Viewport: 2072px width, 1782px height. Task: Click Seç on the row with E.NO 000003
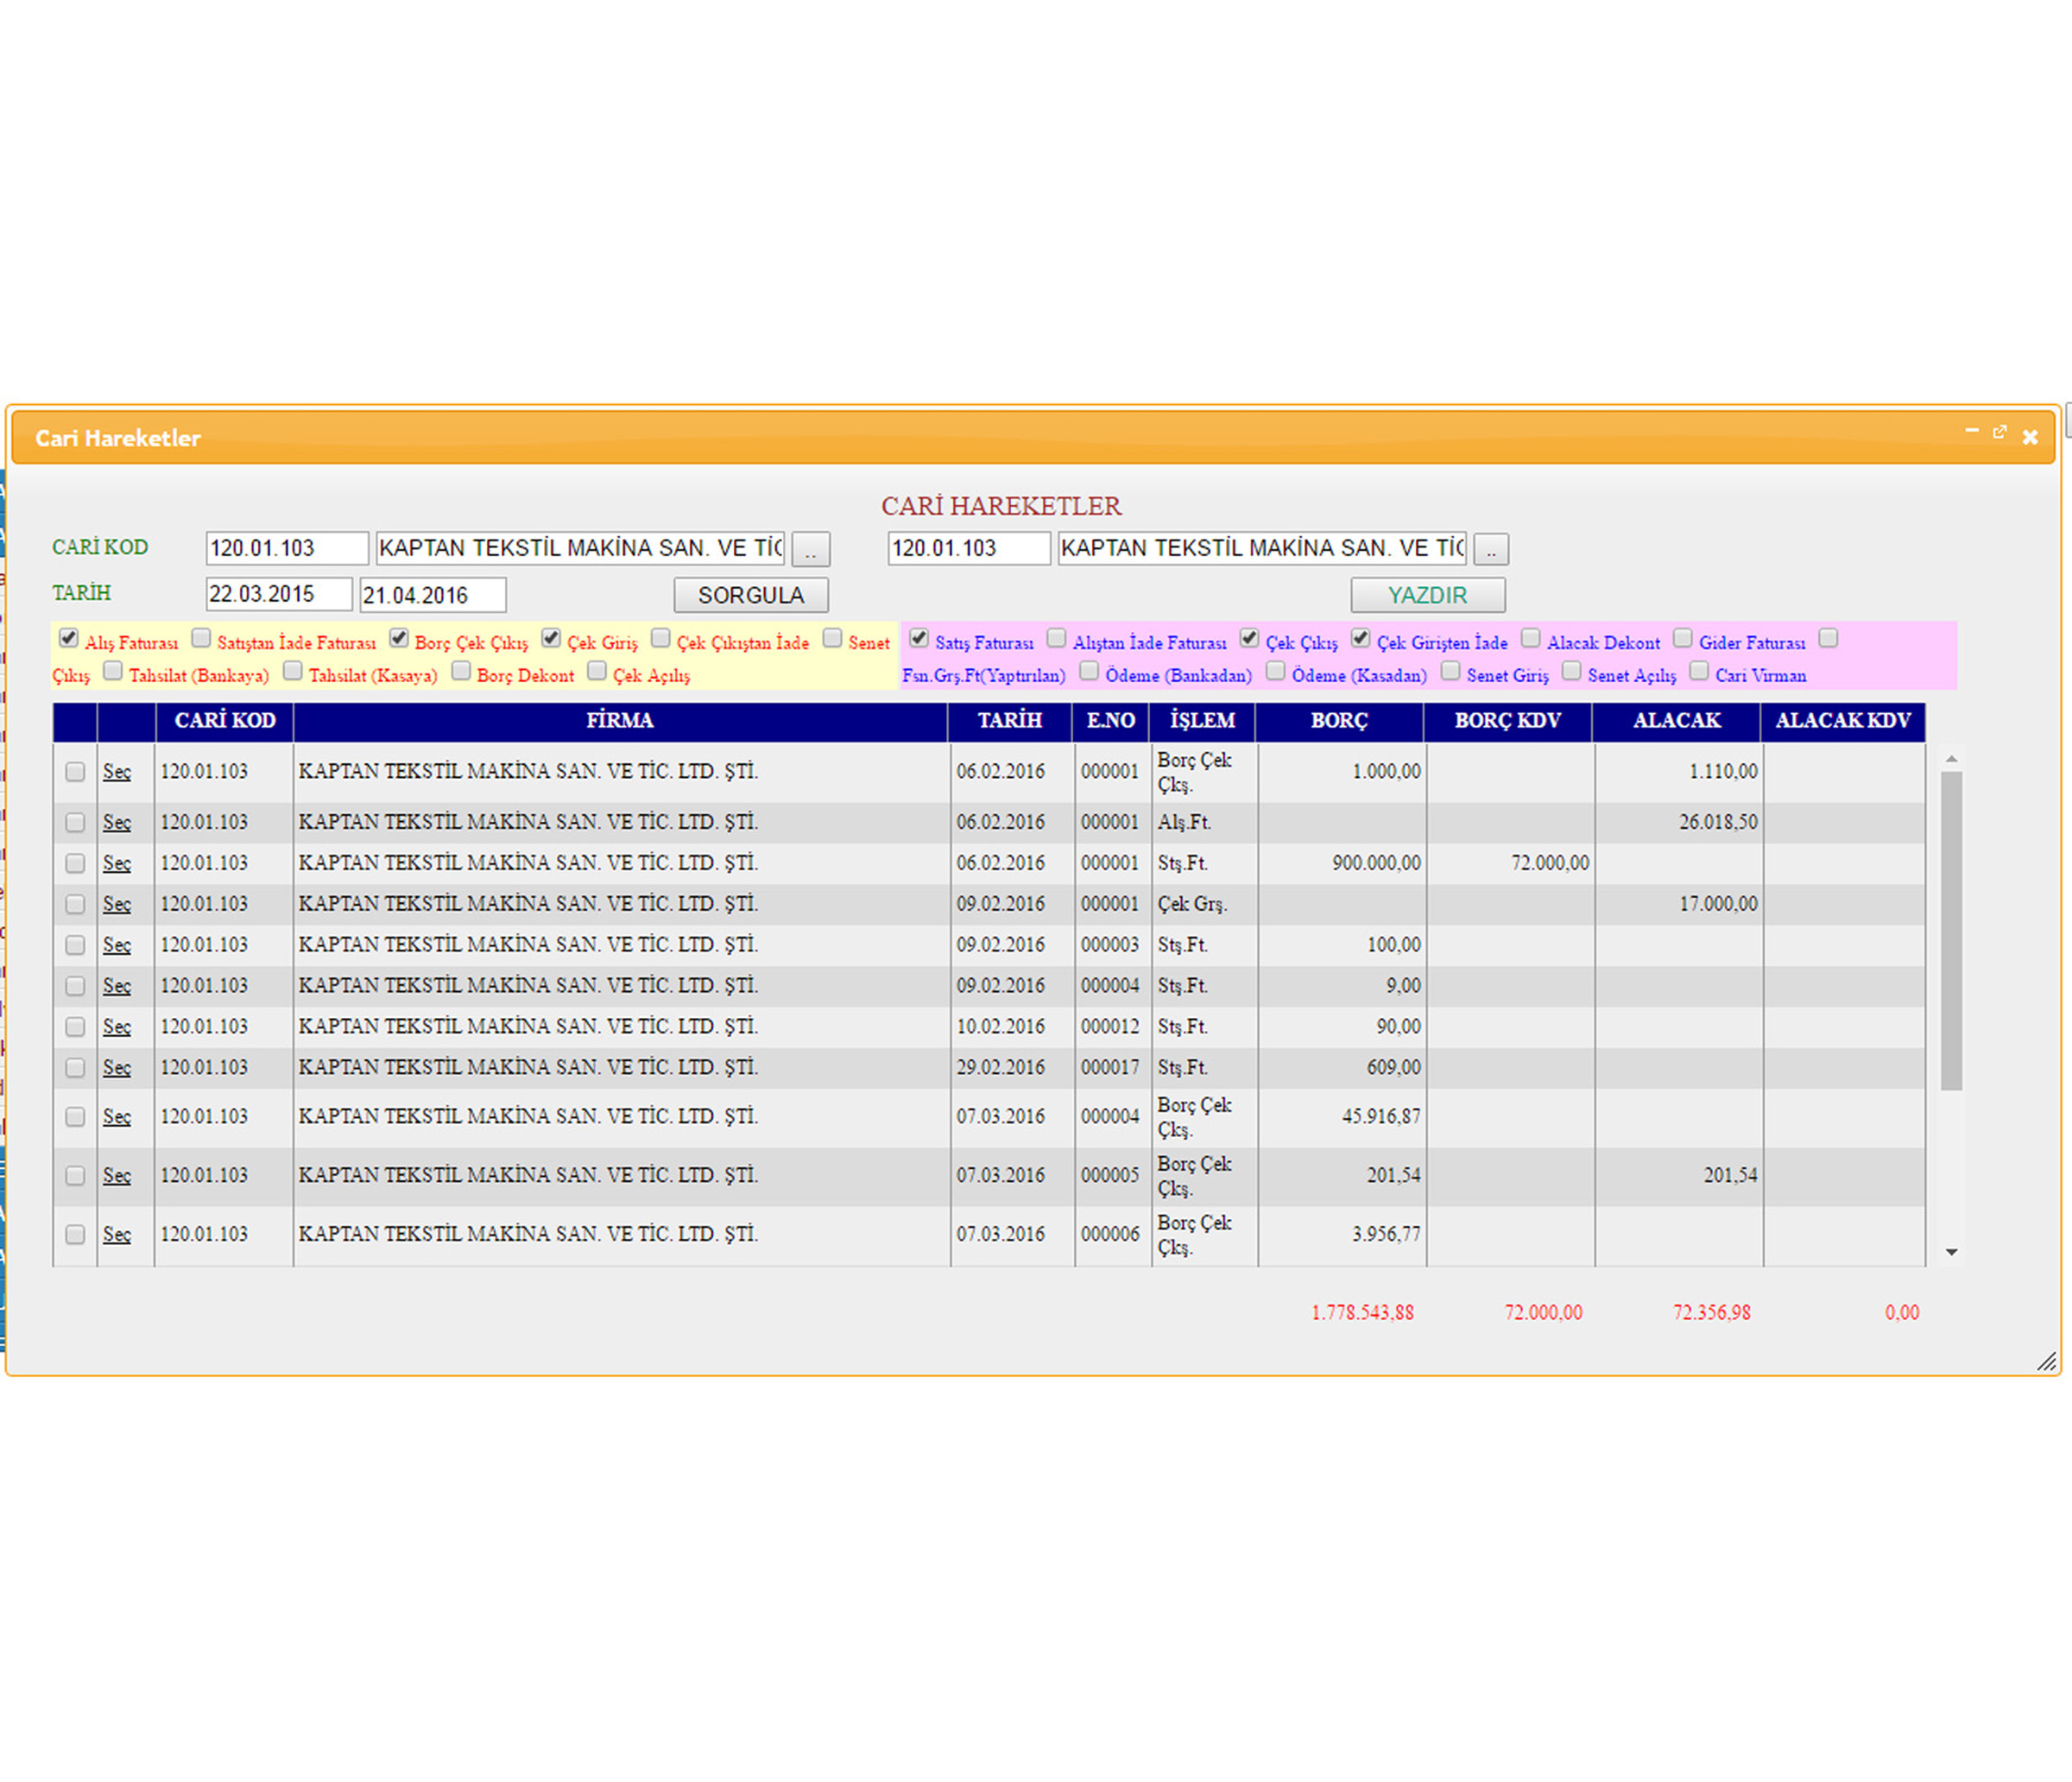(116, 945)
